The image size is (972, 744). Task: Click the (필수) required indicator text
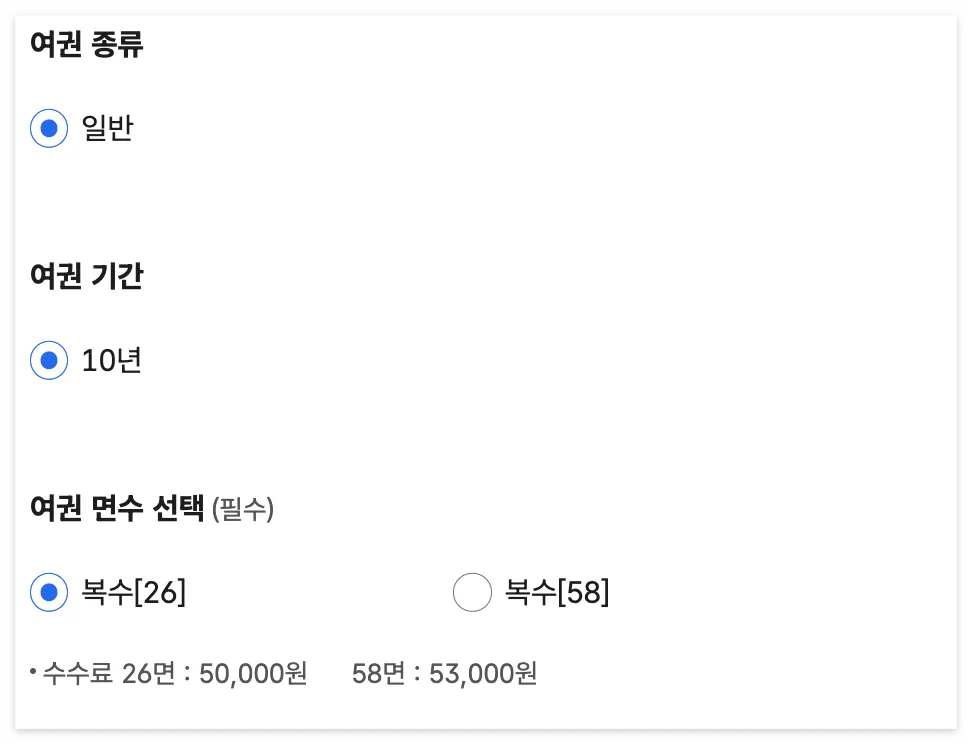pyautogui.click(x=243, y=510)
